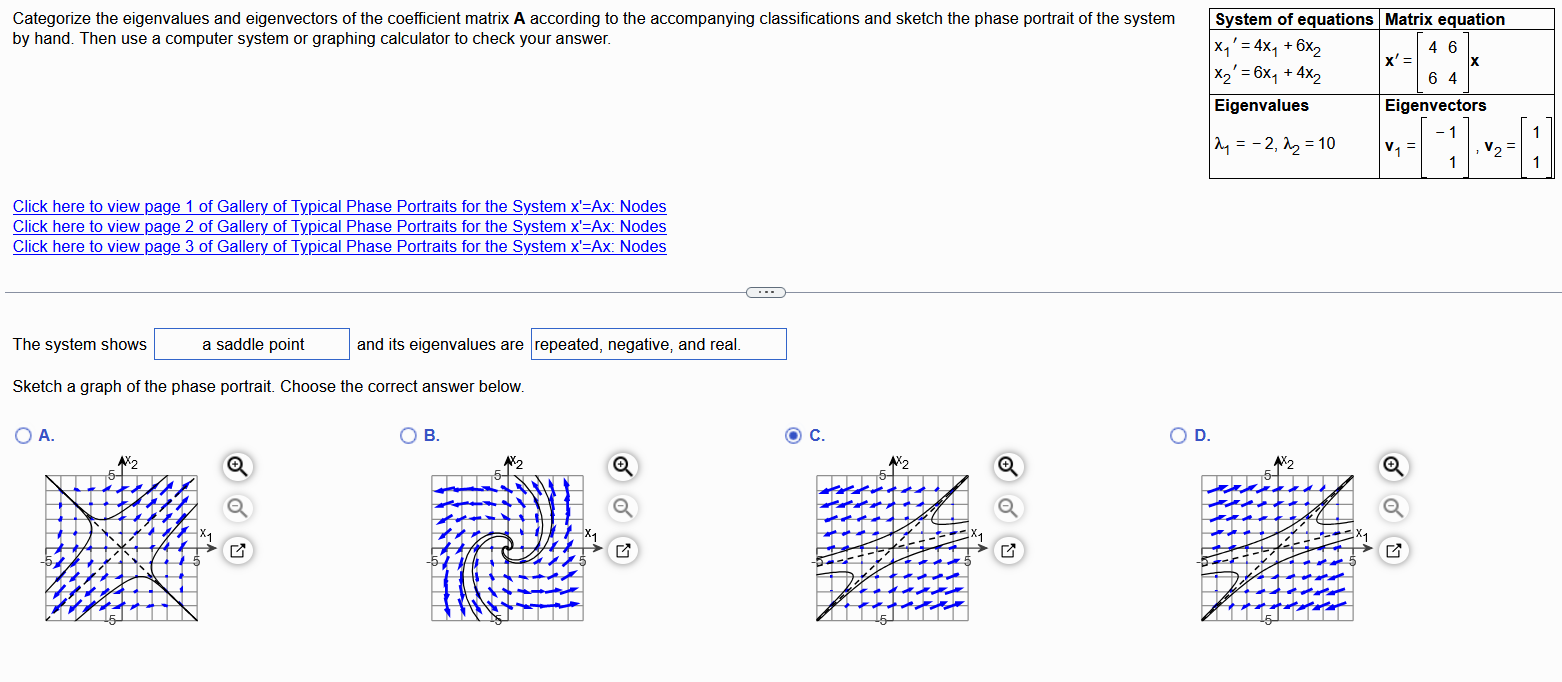Zoom out on the phase portrait for option A

click(x=237, y=508)
